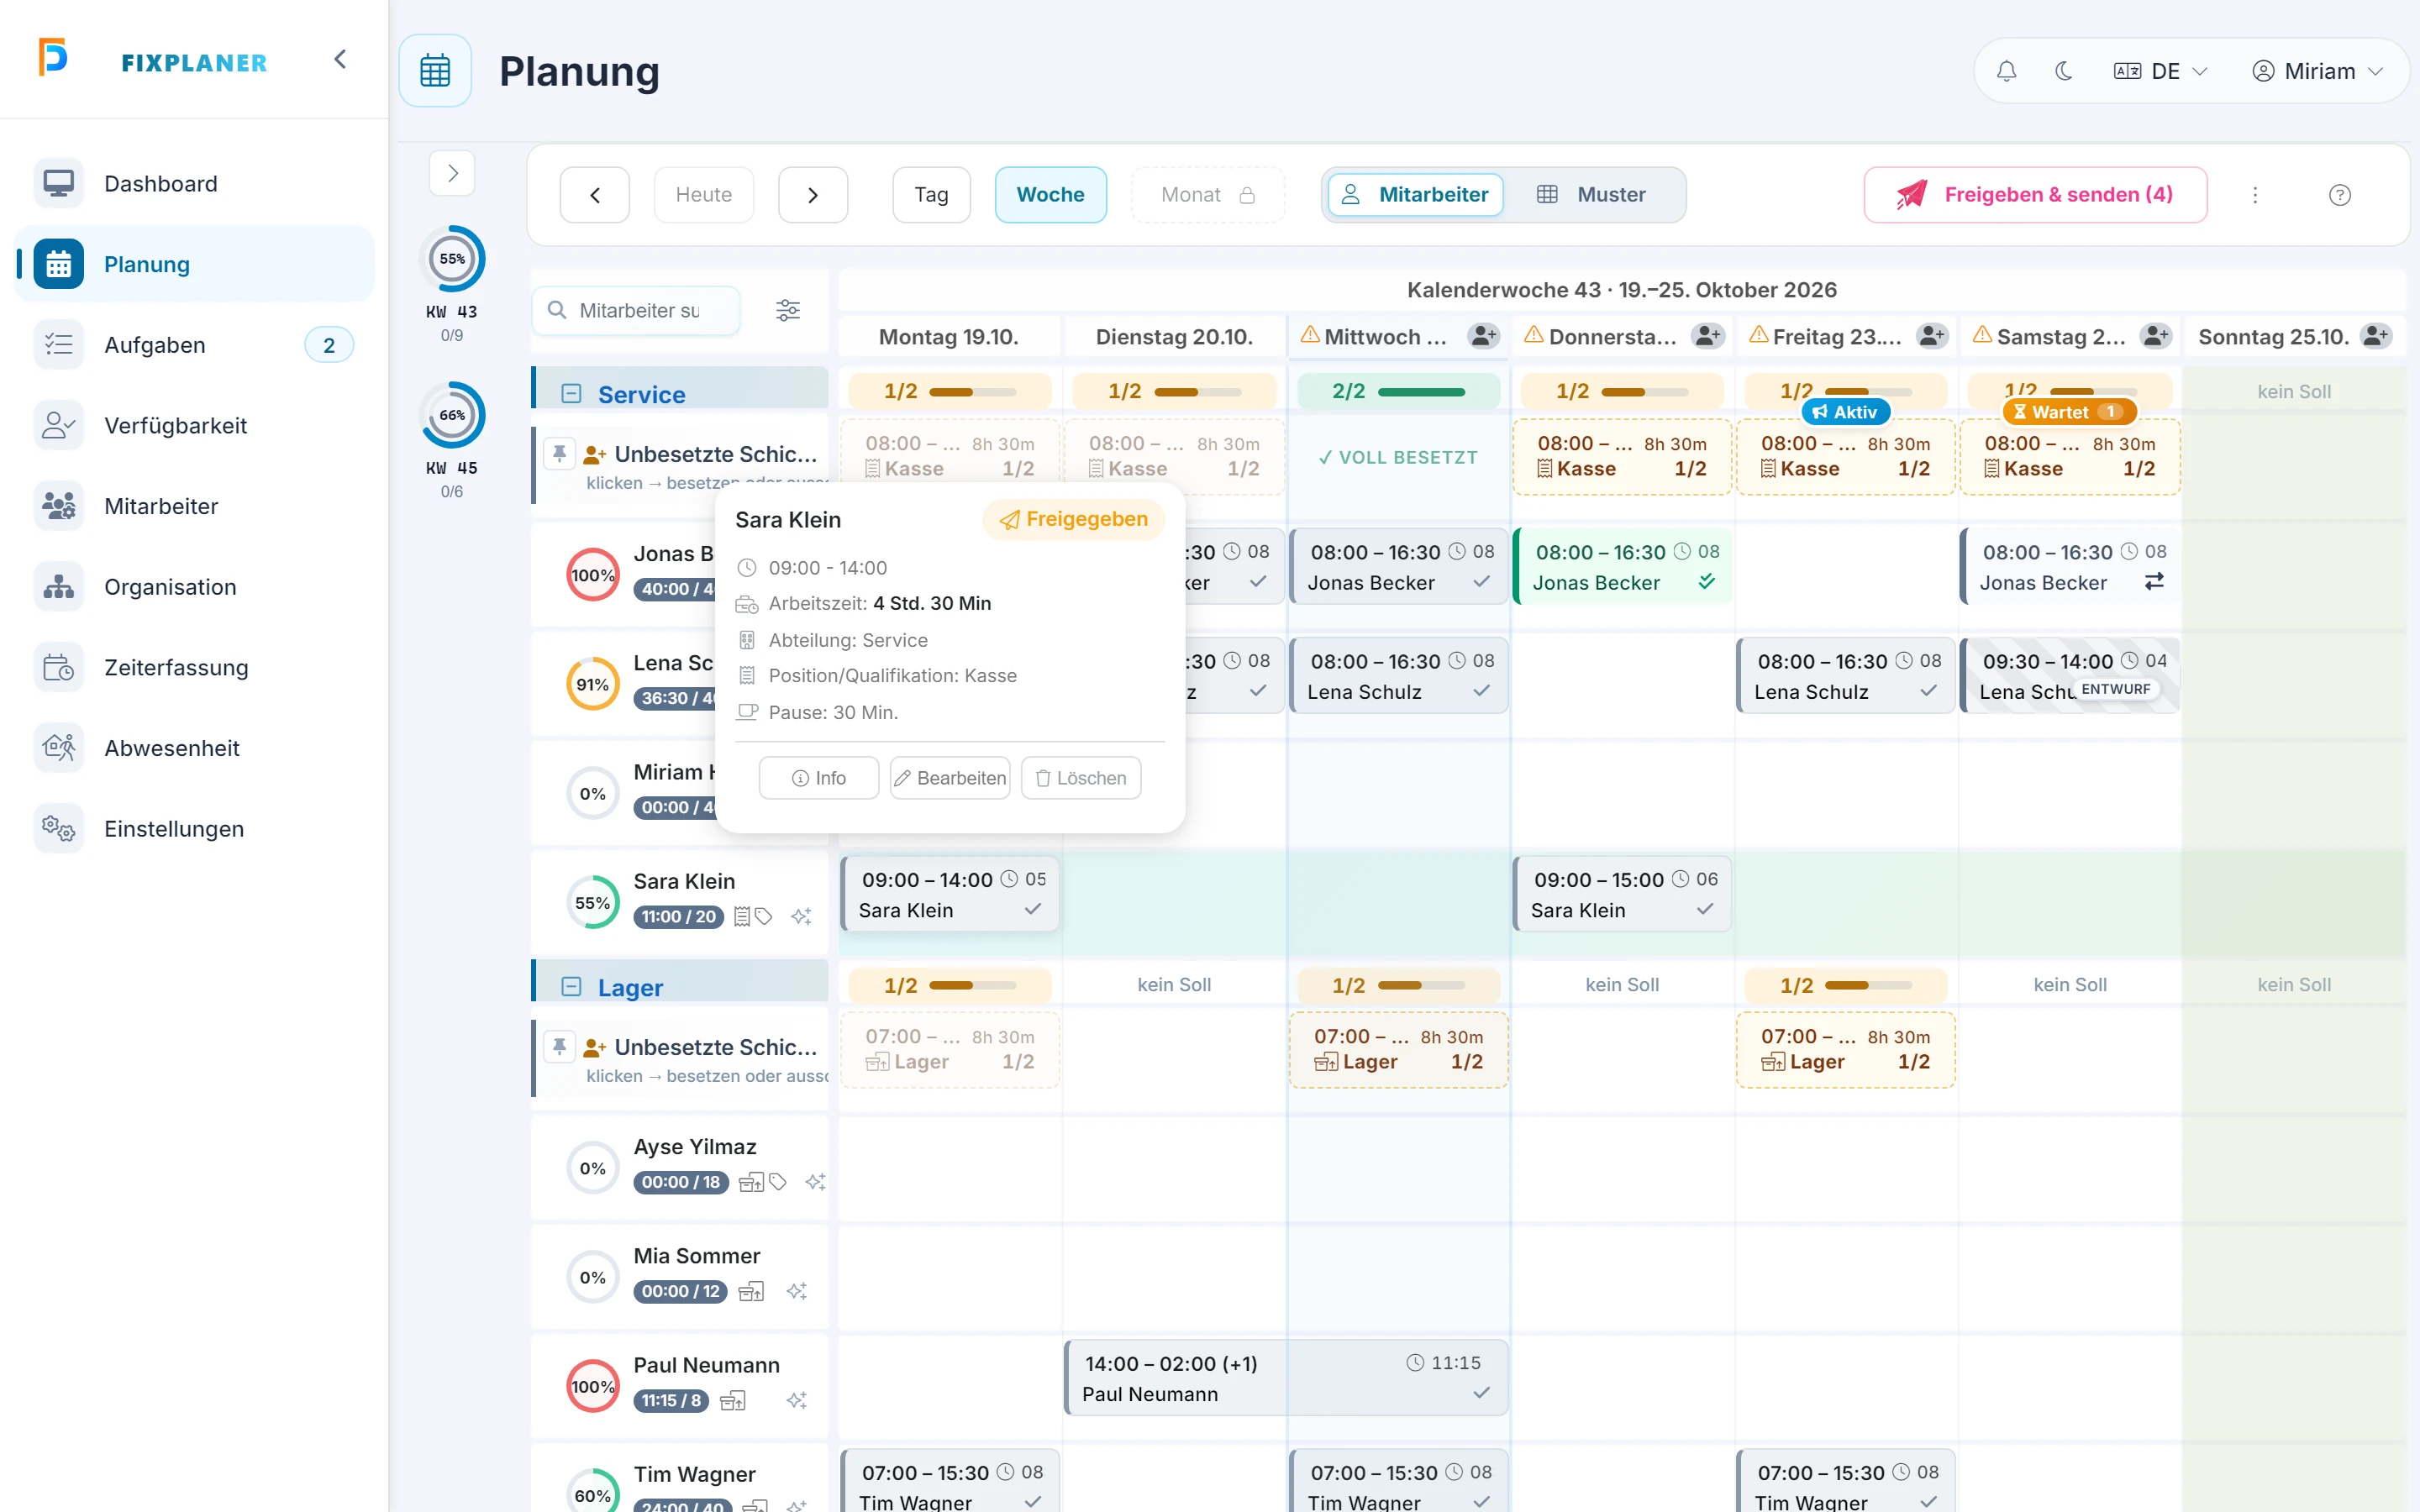Click the swap icon on Jonas Becker Samstag shift

[2155, 581]
